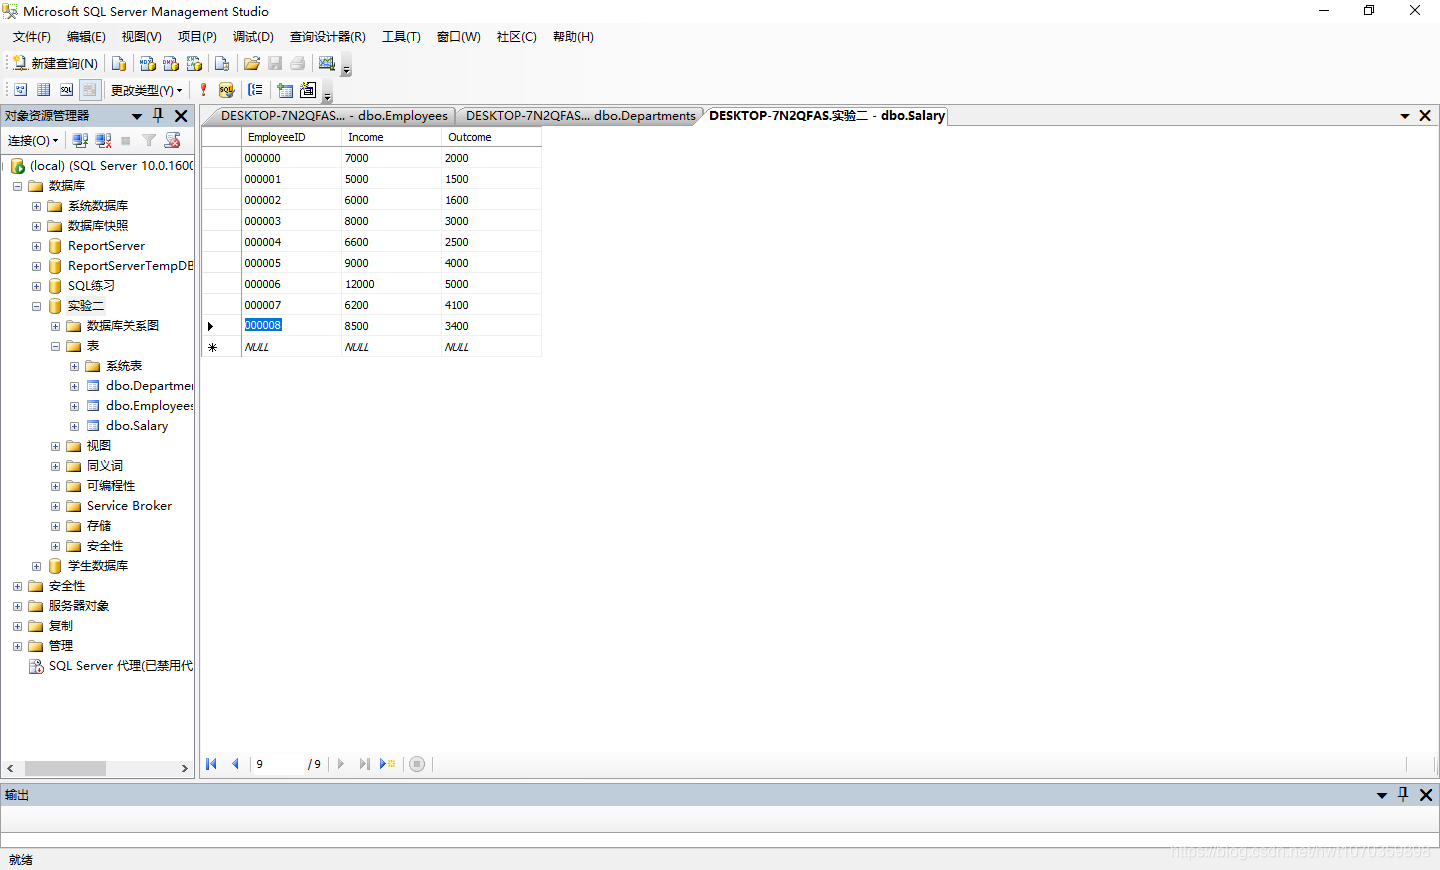Open Activity Monitor icon in toolbar

[x=327, y=63]
